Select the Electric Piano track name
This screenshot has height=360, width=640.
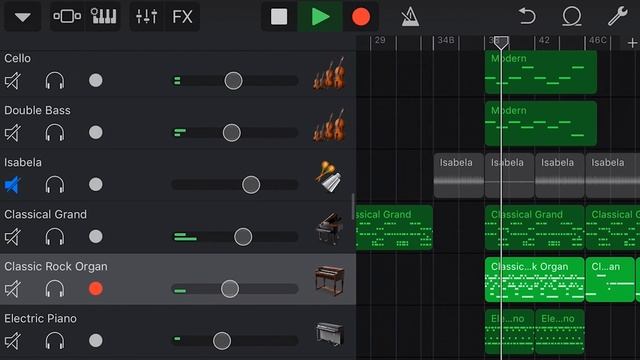pos(40,318)
